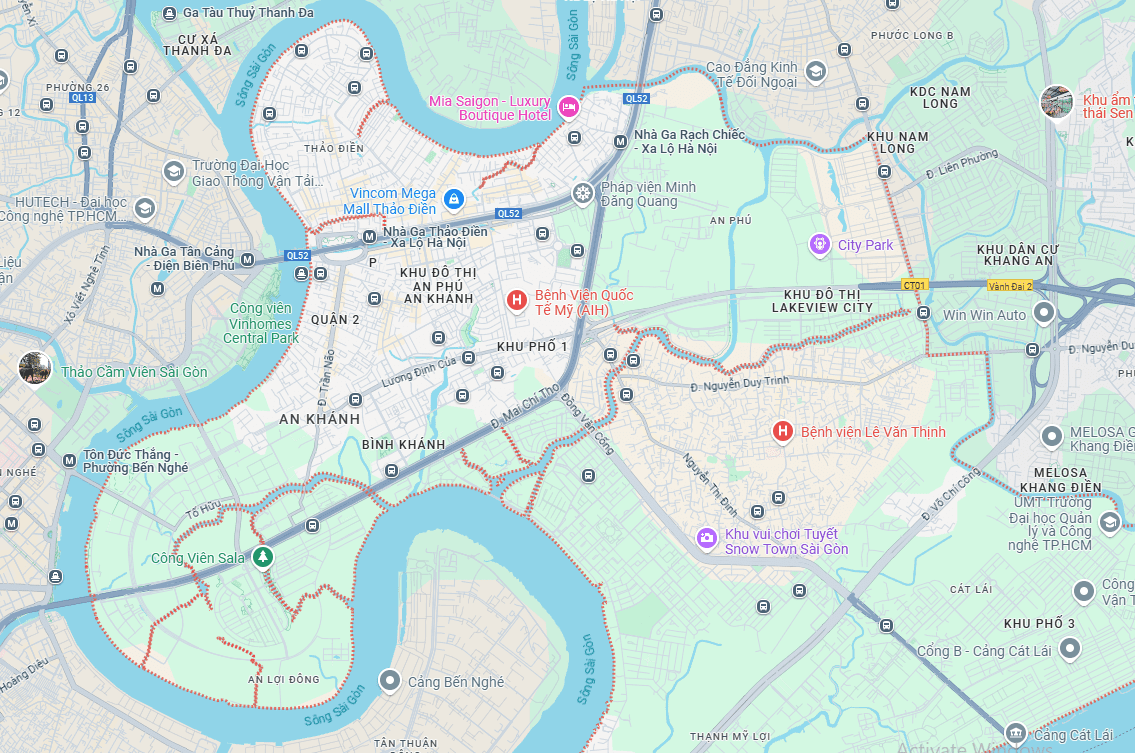Select the Ga Tàu Thuỷ Thanh Đa ferry icon
Image resolution: width=1135 pixels, height=753 pixels.
[169, 13]
